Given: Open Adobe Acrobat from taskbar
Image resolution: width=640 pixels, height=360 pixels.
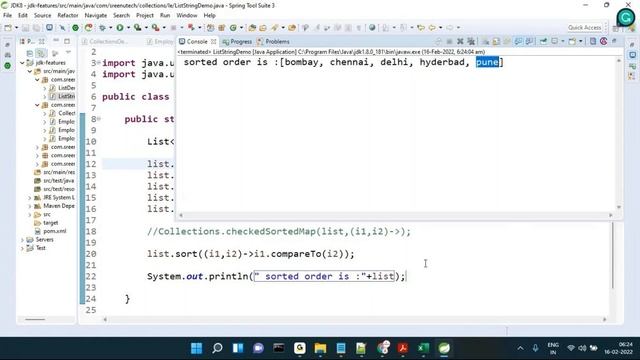Looking at the screenshot, I should pyautogui.click(x=403, y=348).
